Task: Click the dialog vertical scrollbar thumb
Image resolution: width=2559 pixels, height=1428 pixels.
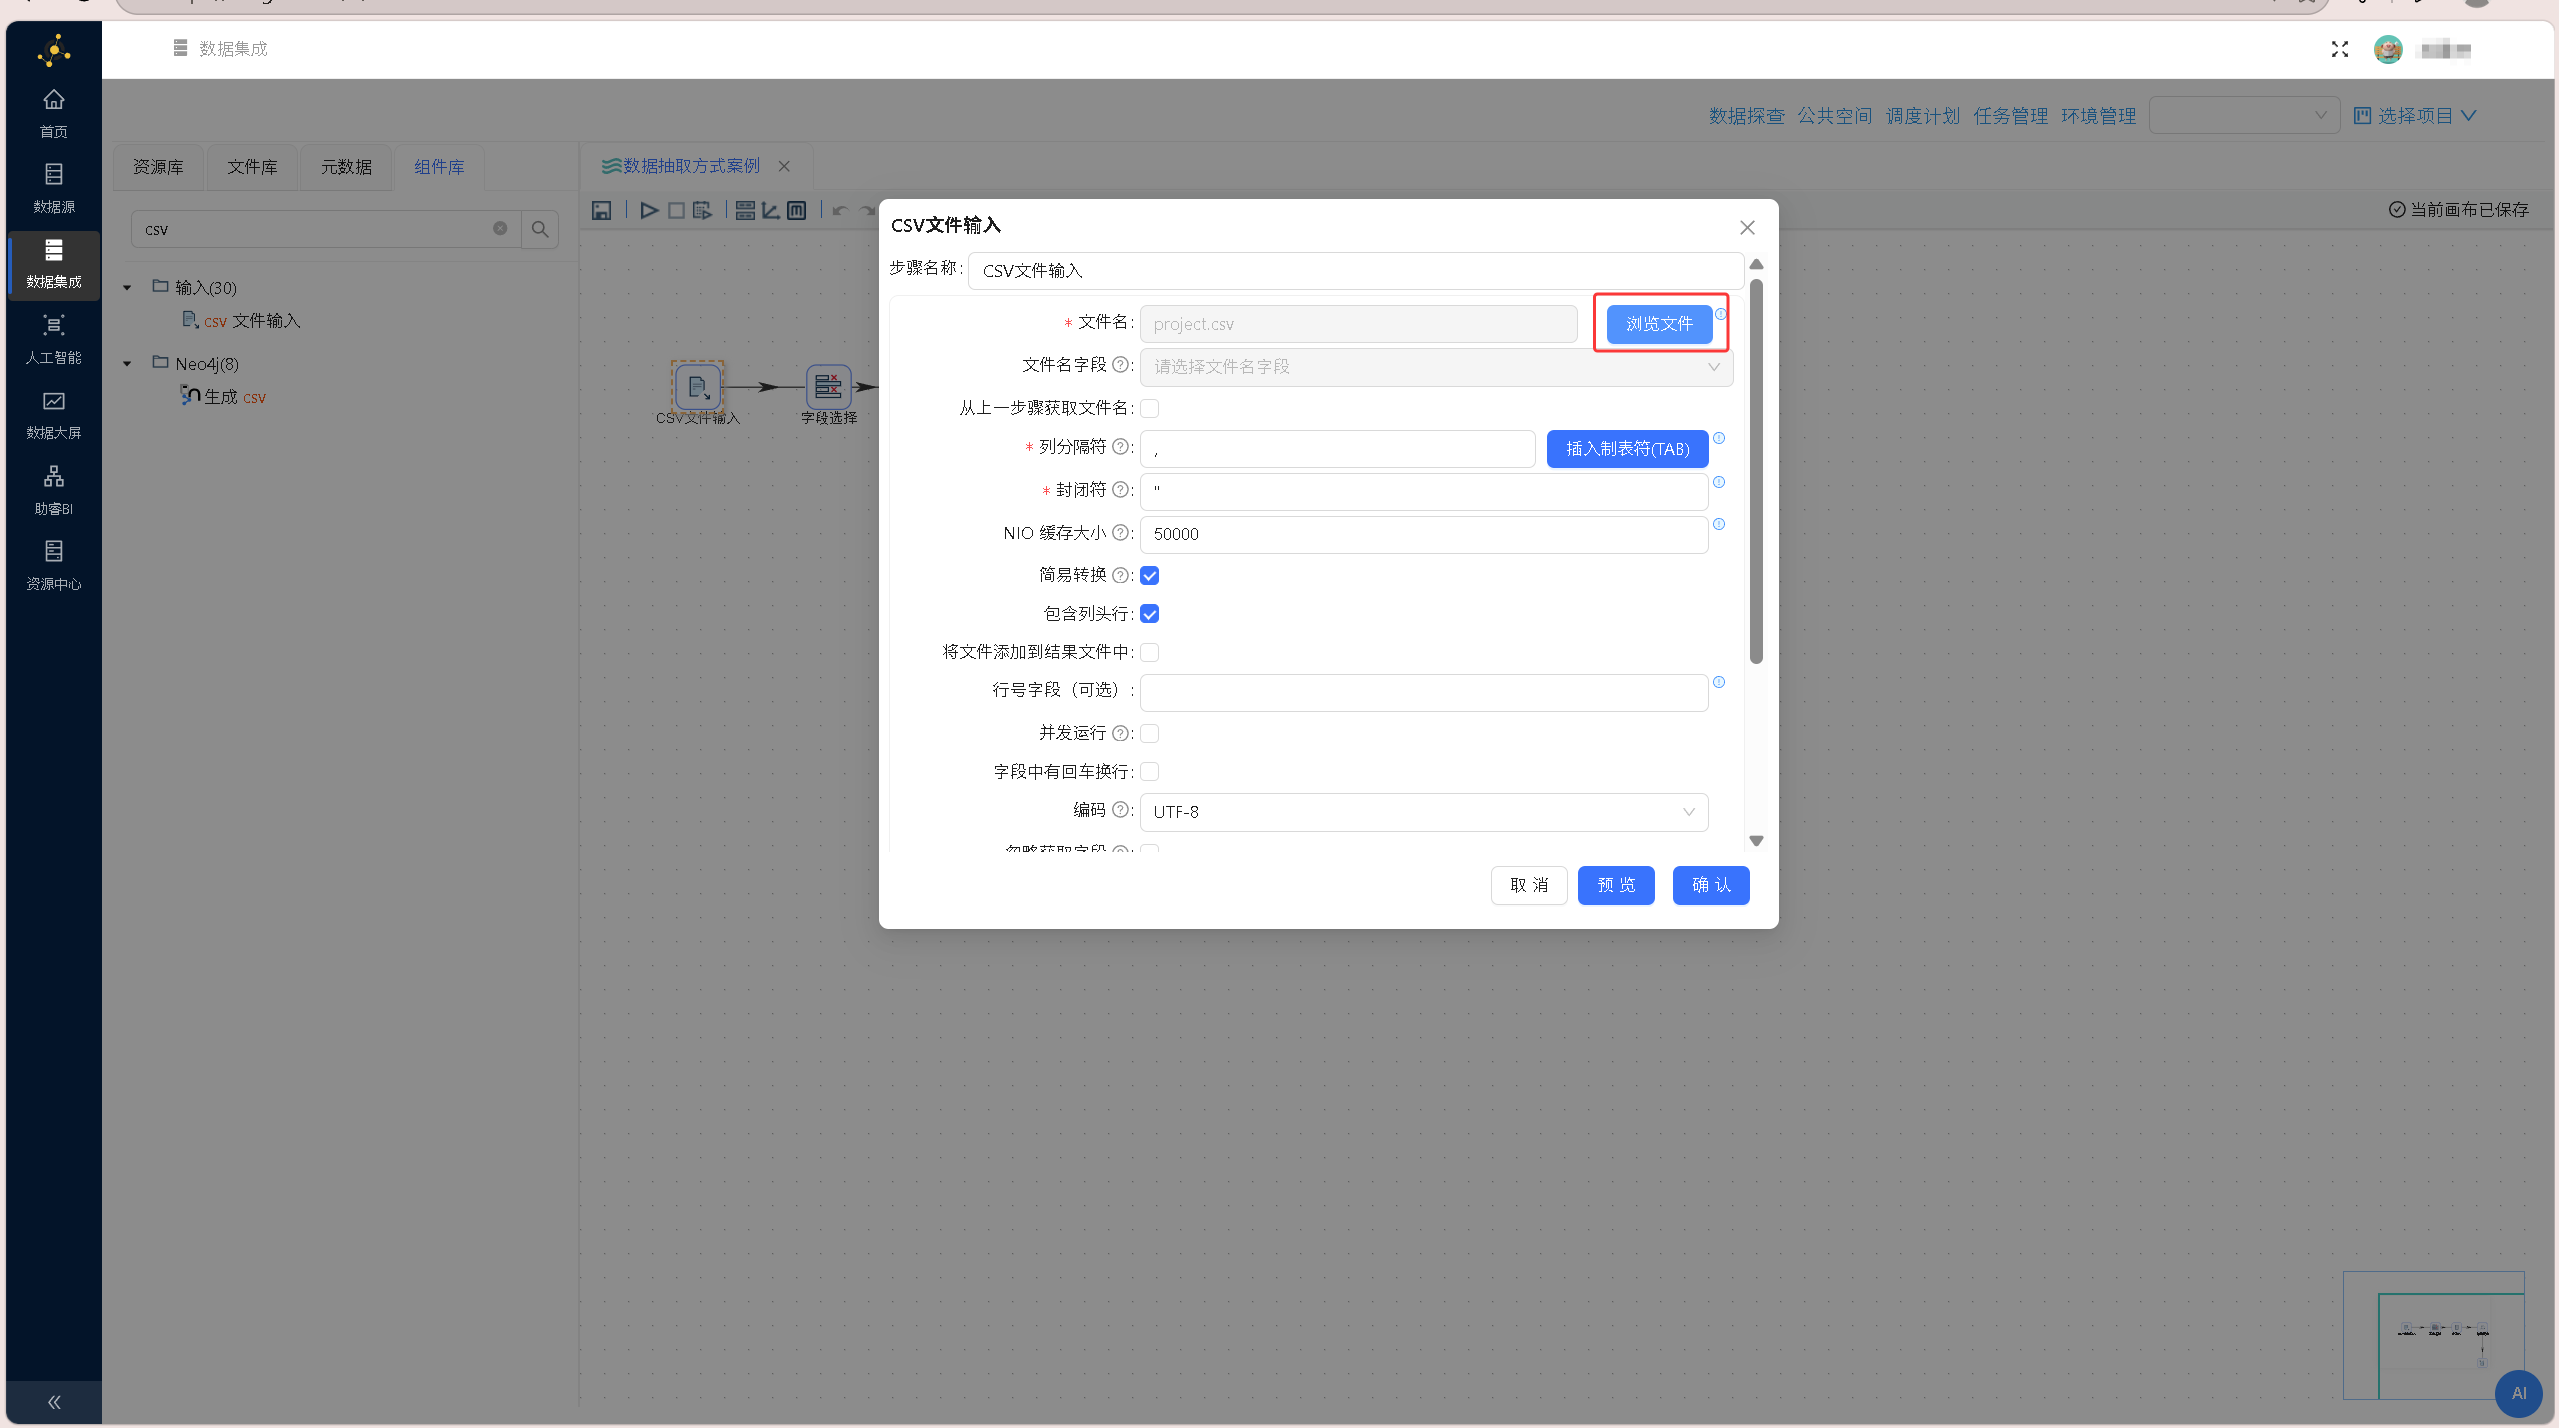Action: coord(1756,470)
